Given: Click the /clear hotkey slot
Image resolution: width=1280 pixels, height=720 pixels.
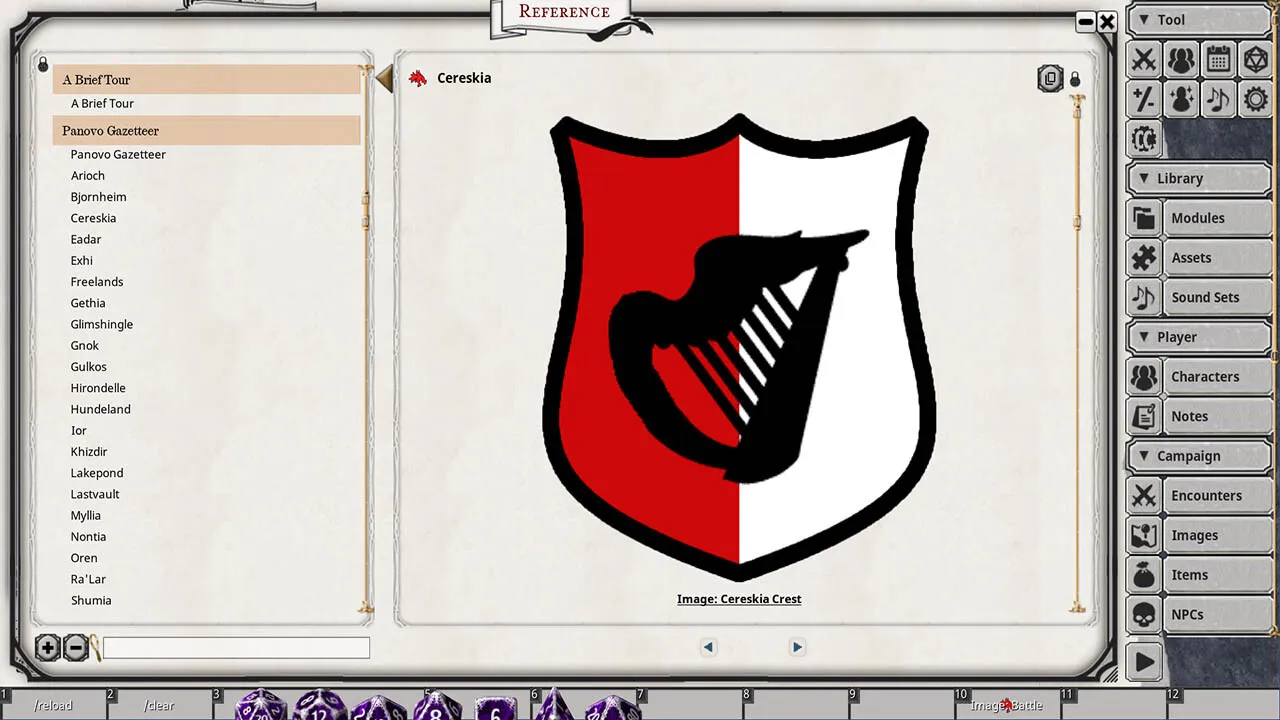Looking at the screenshot, I should coord(159,705).
